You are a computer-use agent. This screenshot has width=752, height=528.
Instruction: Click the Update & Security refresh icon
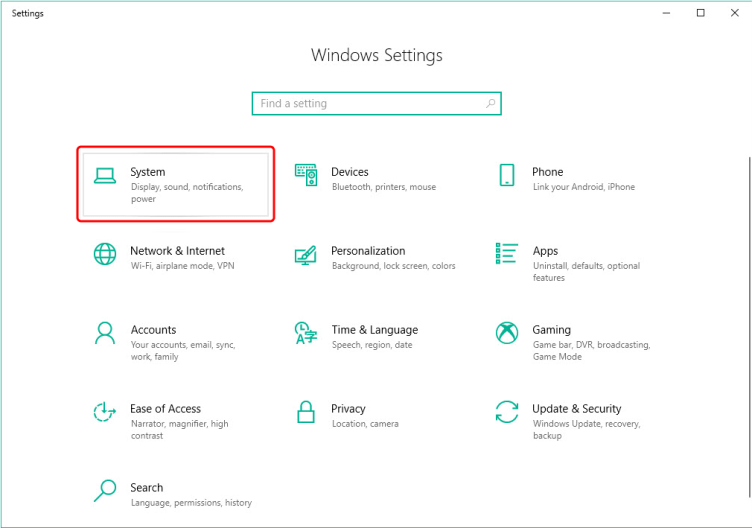(x=506, y=412)
